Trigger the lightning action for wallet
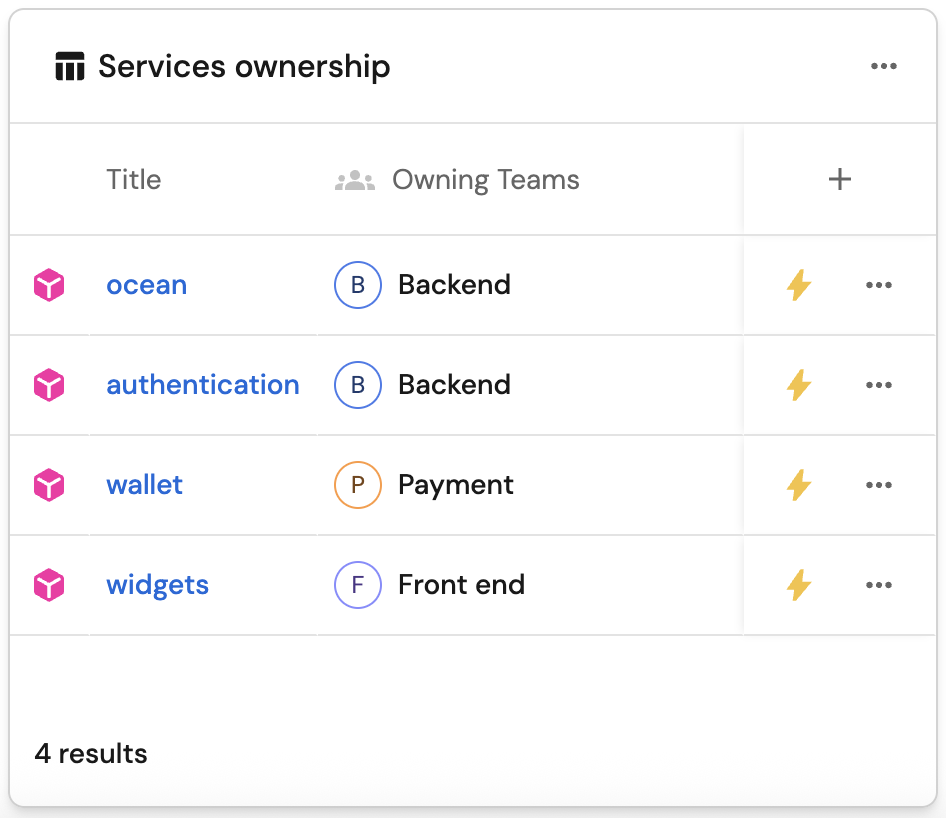Screen dimensions: 946x818 pyautogui.click(x=798, y=485)
